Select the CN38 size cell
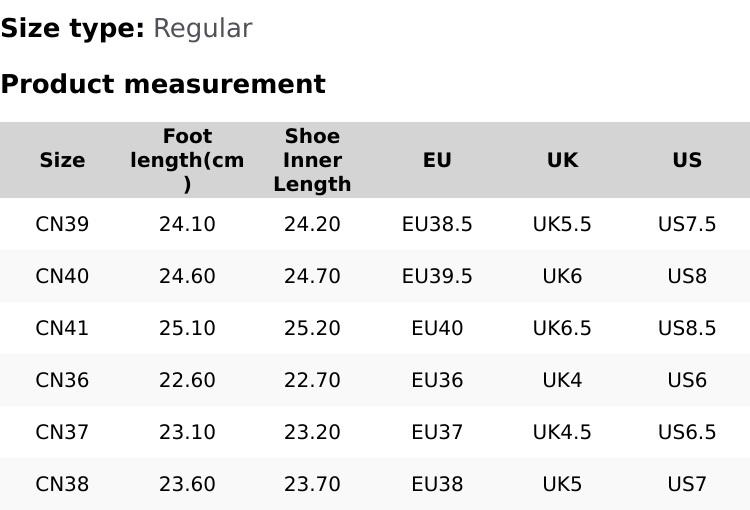 (62, 484)
